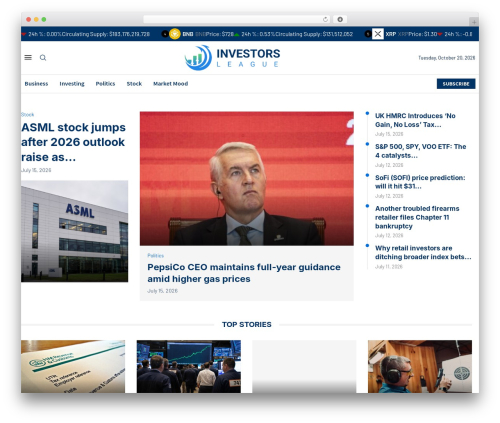This screenshot has width=500, height=423.
Task: Click the July 11 date under retail investors article
Action: click(x=389, y=267)
